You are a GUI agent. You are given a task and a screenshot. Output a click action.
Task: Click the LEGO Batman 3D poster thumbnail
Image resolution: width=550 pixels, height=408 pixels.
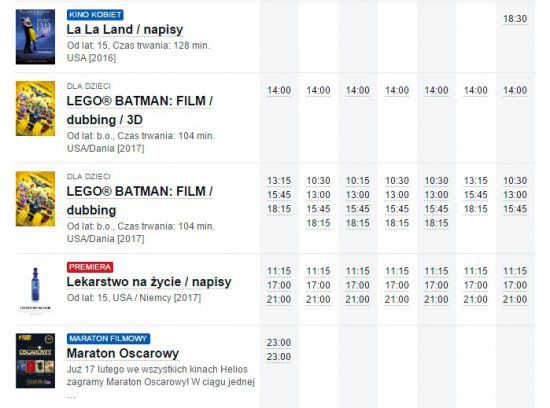35,108
